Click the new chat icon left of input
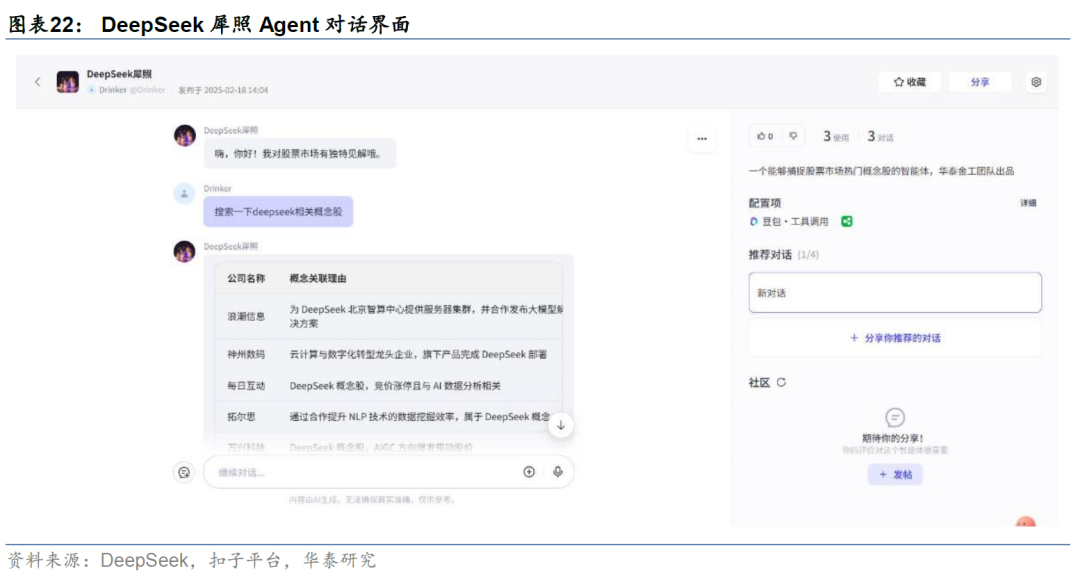This screenshot has width=1080, height=580. [x=184, y=473]
